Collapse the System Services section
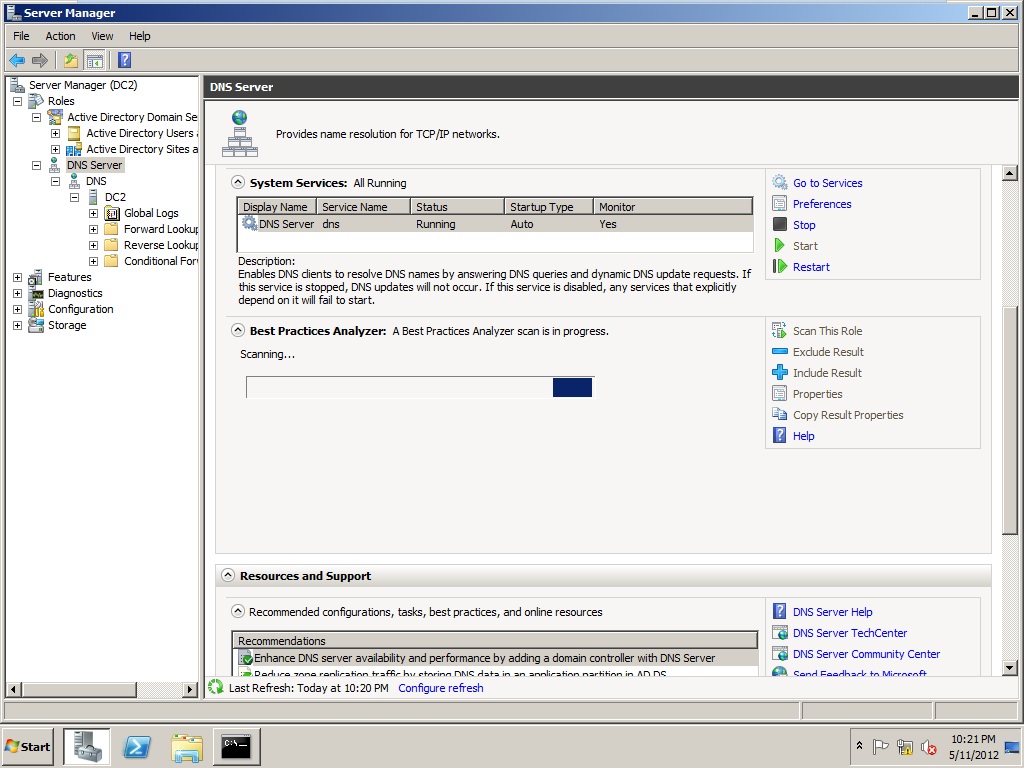Viewport: 1024px width, 768px height. (x=238, y=182)
